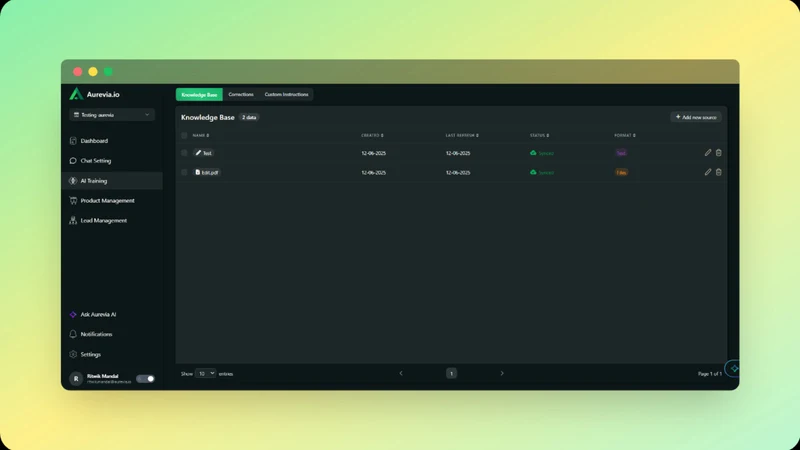Click the Knowledge Base heading text
Image resolution: width=800 pixels, height=450 pixels.
[x=208, y=117]
